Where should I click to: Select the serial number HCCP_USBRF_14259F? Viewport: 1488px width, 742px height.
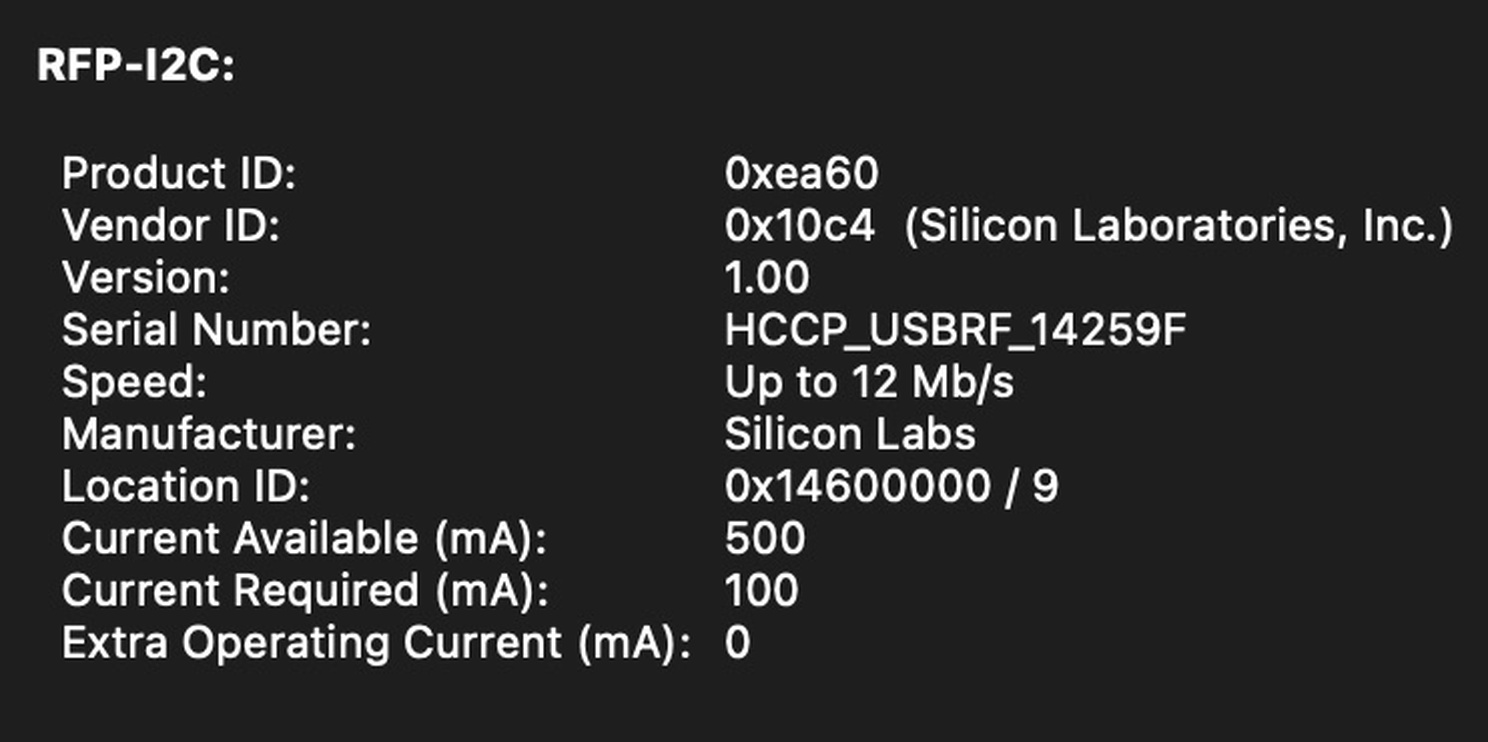(955, 330)
